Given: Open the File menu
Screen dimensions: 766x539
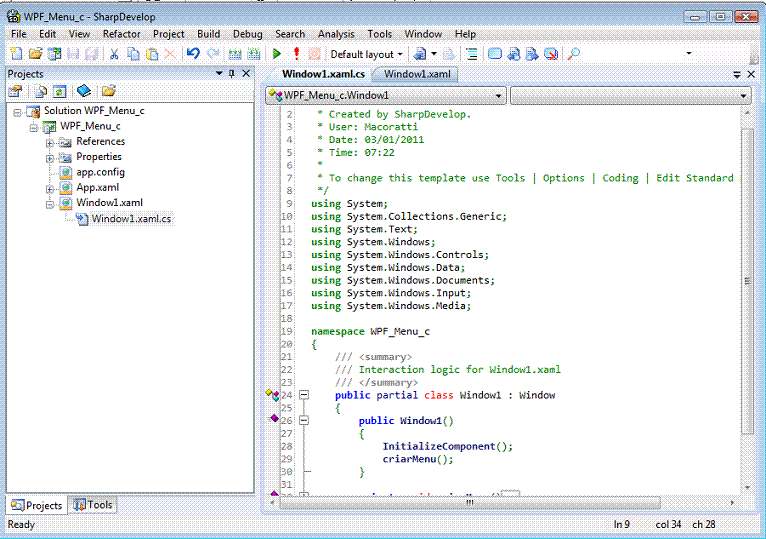Looking at the screenshot, I should [19, 34].
